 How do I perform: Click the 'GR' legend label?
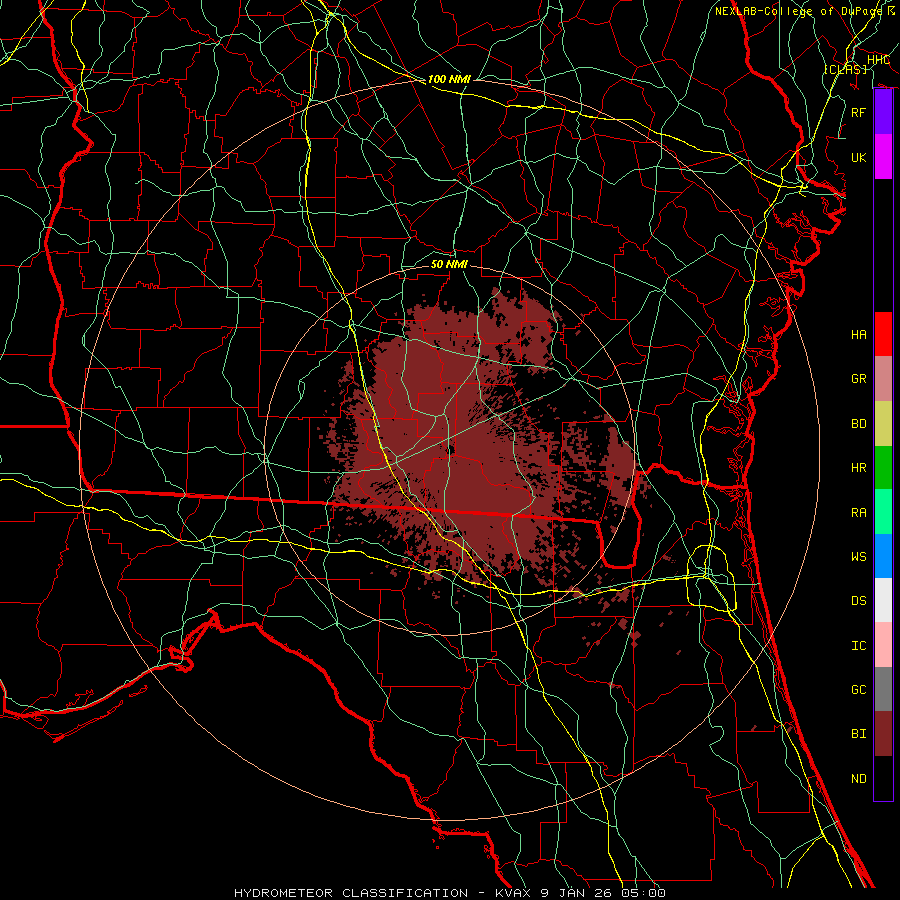click(x=859, y=379)
